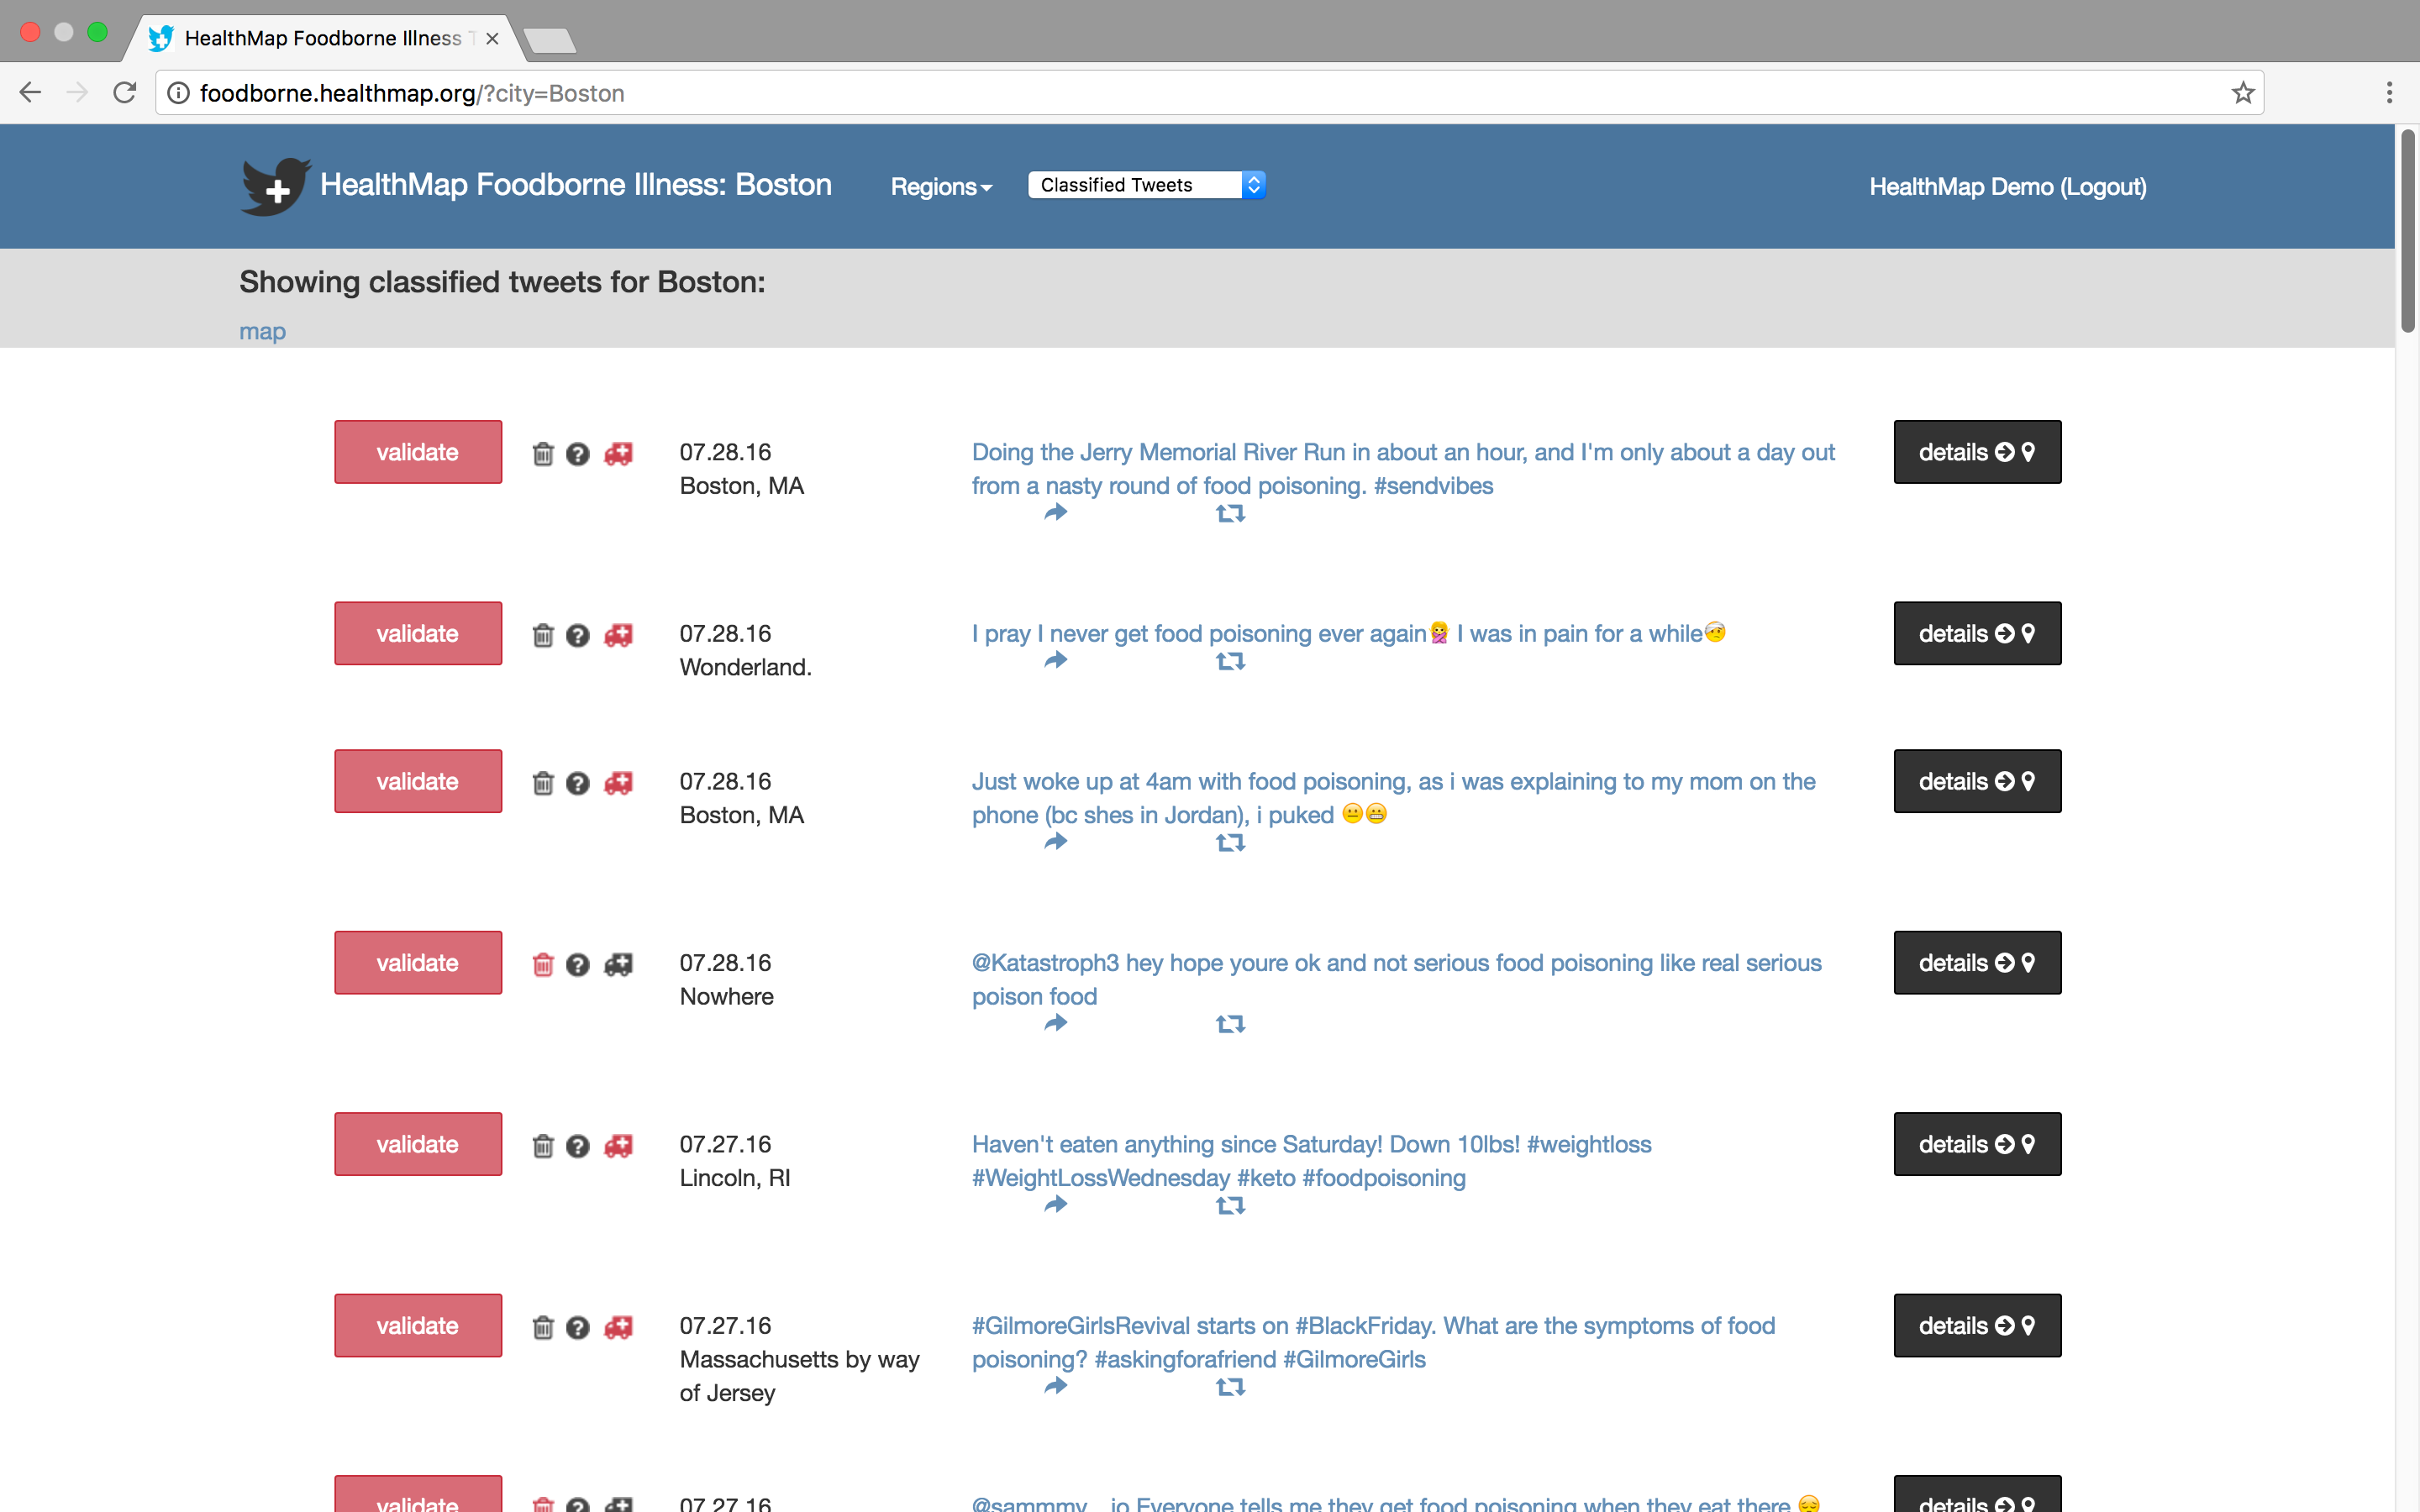Click trash icon for Wonderland tweet row
2420x1512 pixels.
(x=543, y=635)
